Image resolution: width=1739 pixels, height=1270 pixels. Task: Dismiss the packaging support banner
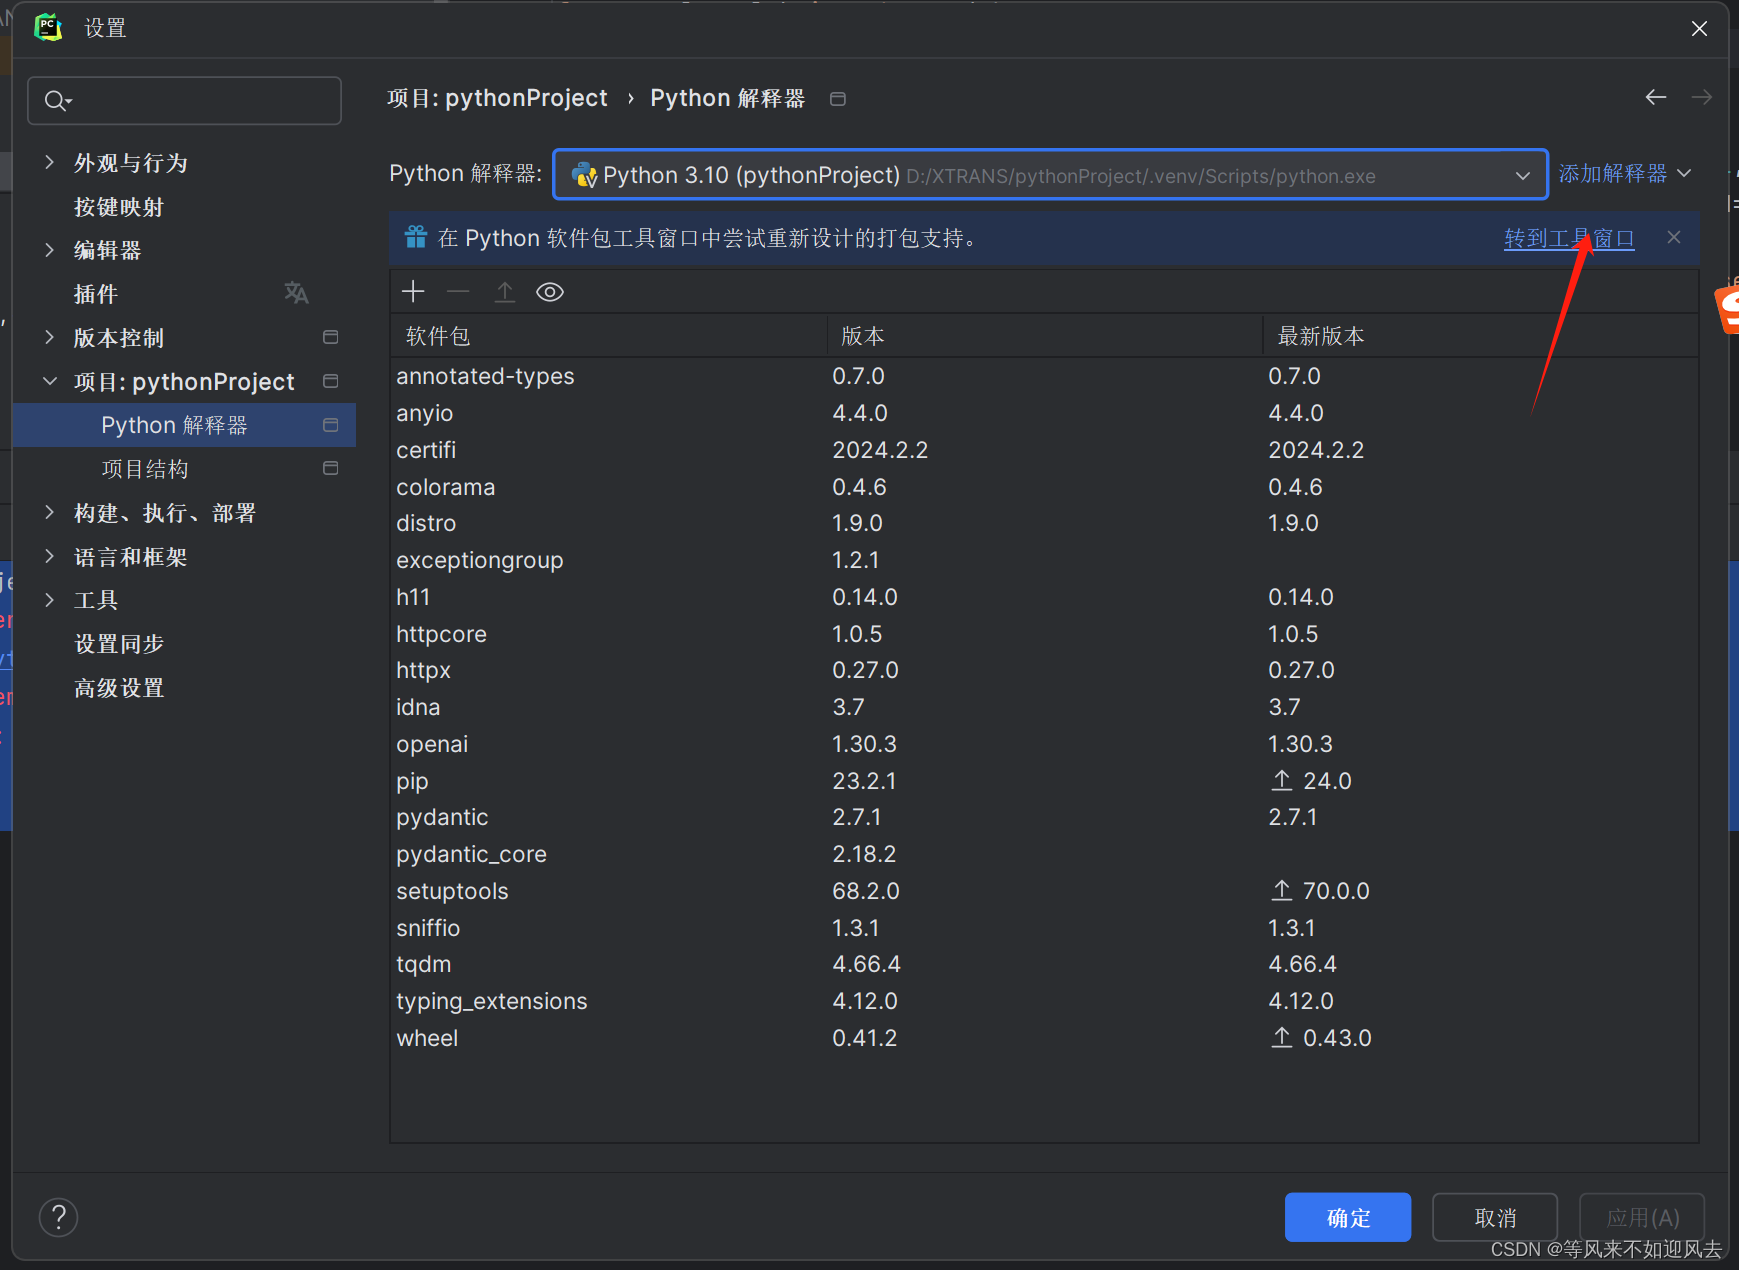click(x=1674, y=237)
